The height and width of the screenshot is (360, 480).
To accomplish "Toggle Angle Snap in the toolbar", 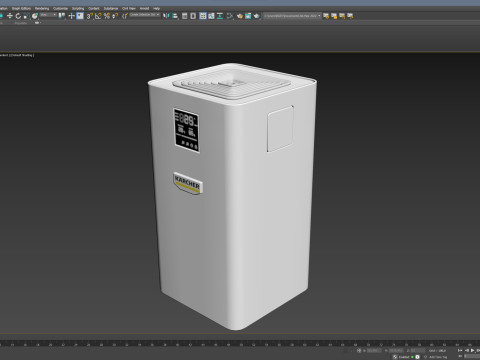I will coord(98,16).
